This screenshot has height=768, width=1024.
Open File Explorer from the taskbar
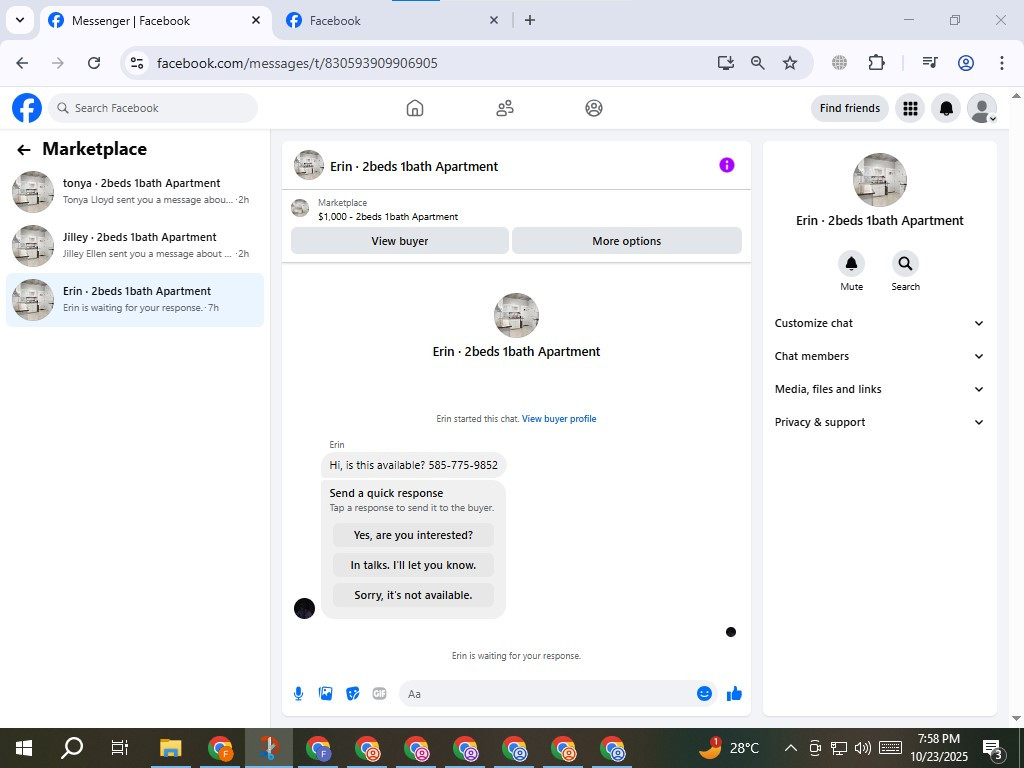pyautogui.click(x=170, y=748)
